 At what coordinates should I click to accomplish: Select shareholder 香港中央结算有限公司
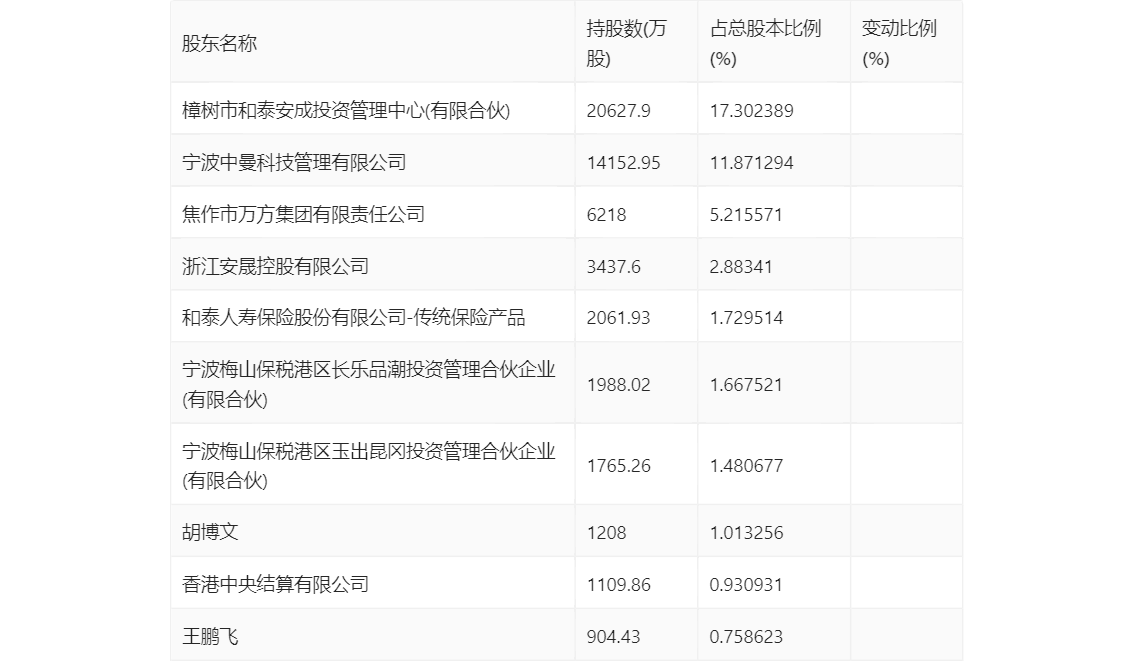pos(275,585)
